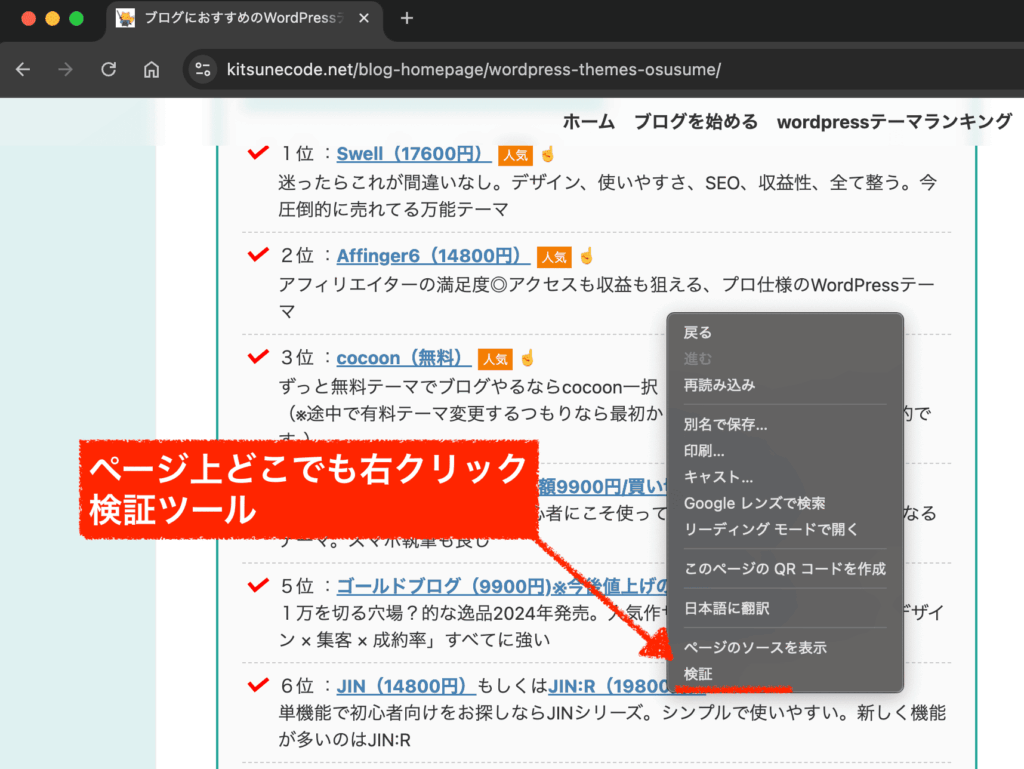Open site info icon in address bar
Image resolution: width=1024 pixels, height=769 pixels.
[203, 69]
